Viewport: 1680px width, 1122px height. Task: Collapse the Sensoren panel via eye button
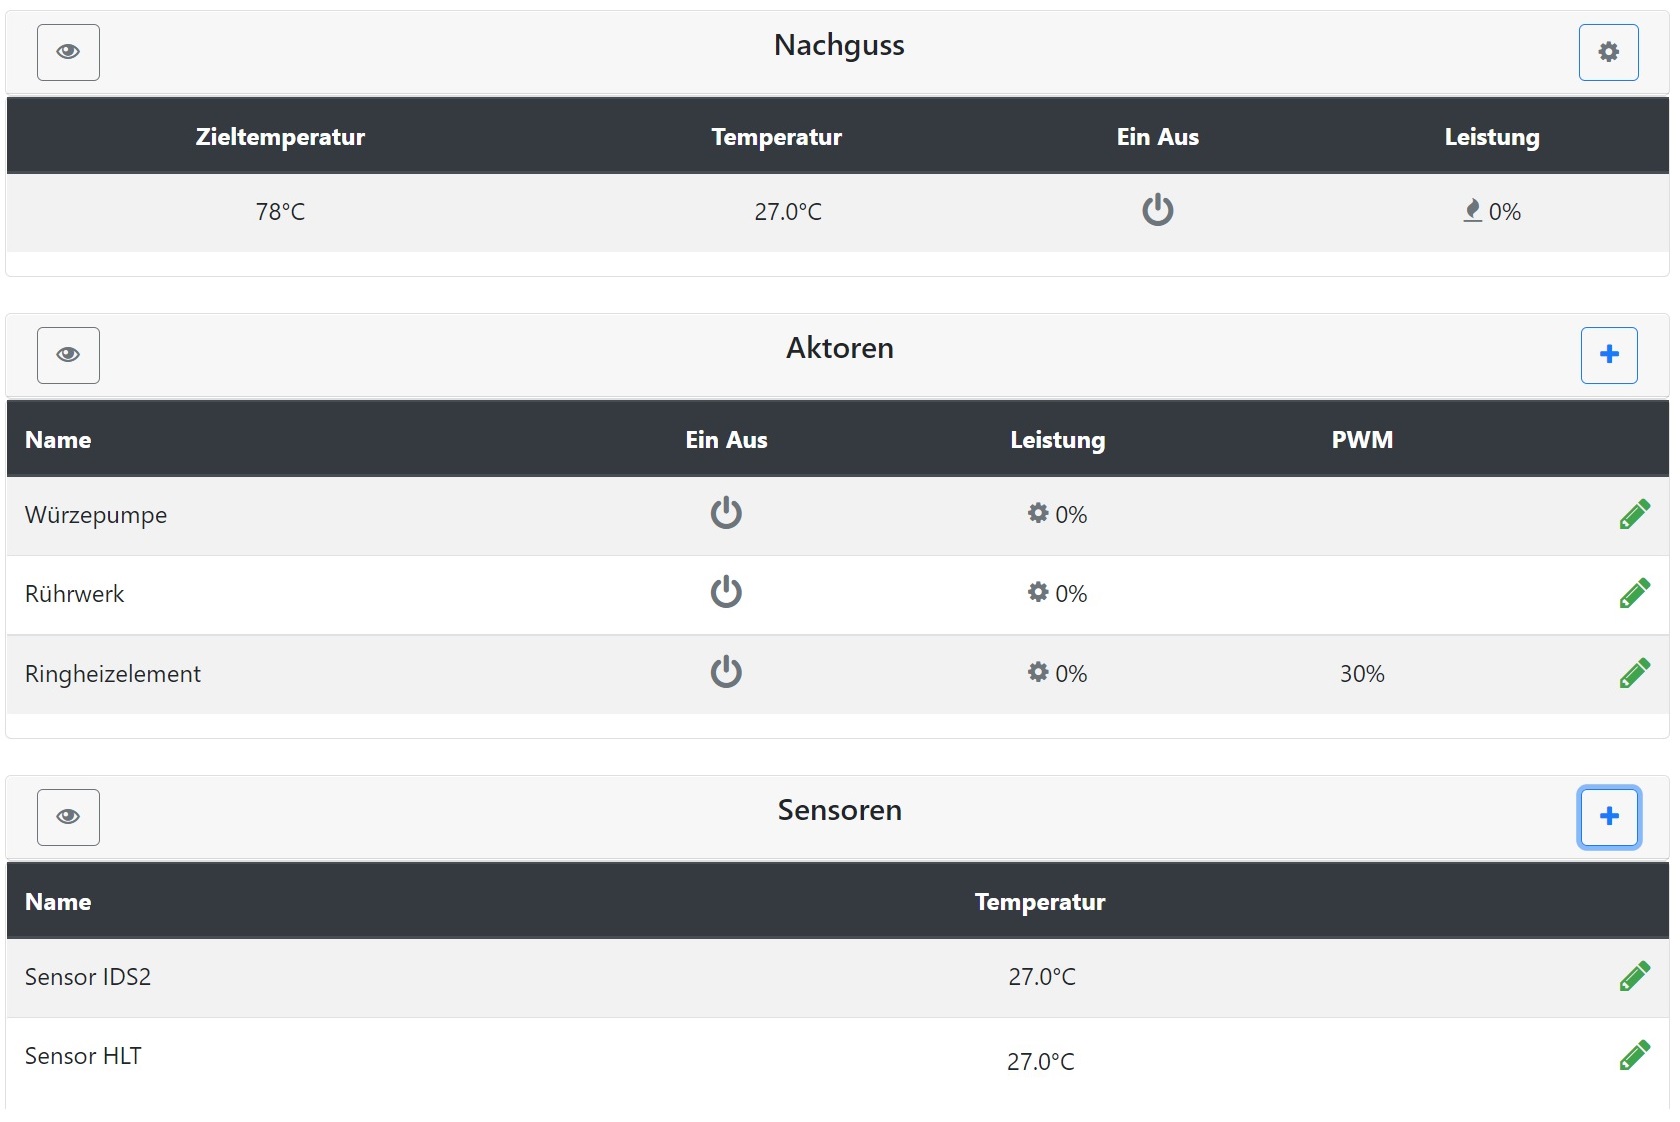click(68, 817)
